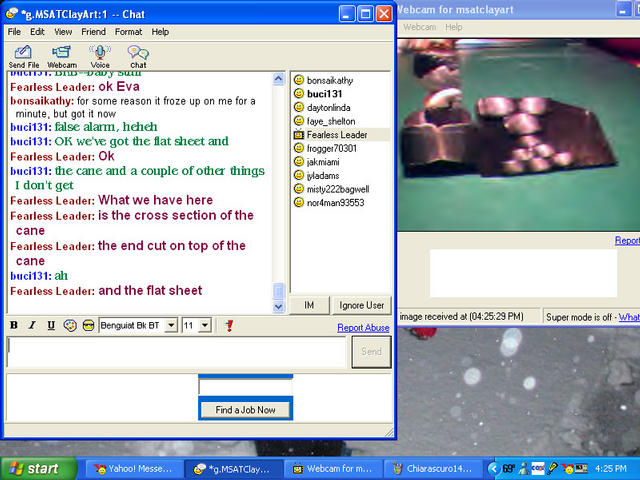
Task: Click the Send button
Action: (x=371, y=351)
